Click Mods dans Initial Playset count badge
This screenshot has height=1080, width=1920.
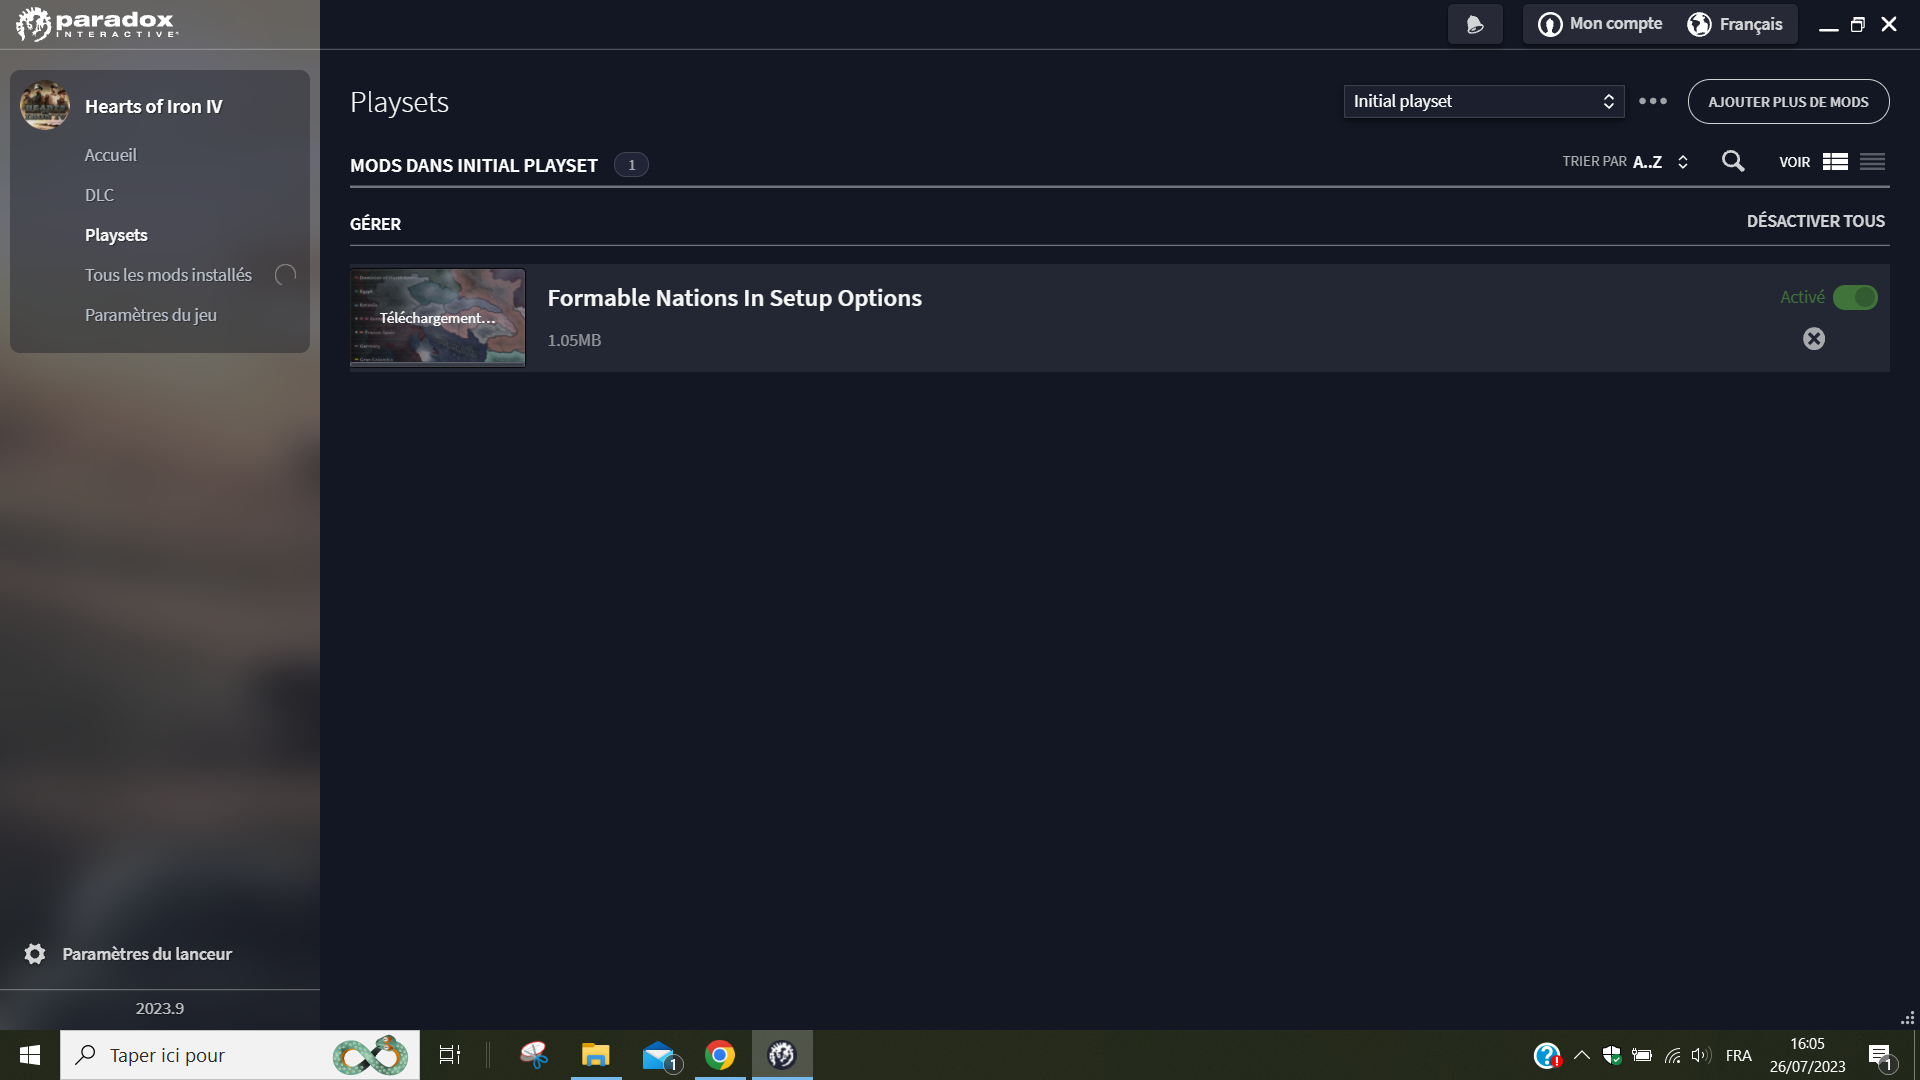click(631, 165)
